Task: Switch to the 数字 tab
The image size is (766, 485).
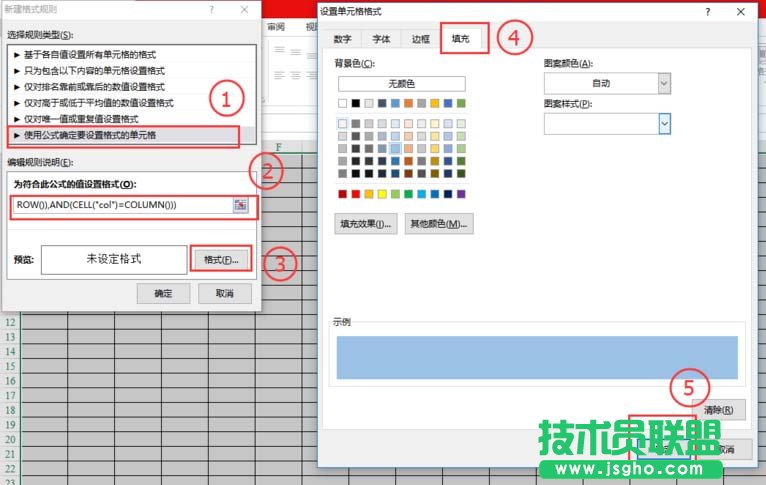Action: (x=342, y=39)
